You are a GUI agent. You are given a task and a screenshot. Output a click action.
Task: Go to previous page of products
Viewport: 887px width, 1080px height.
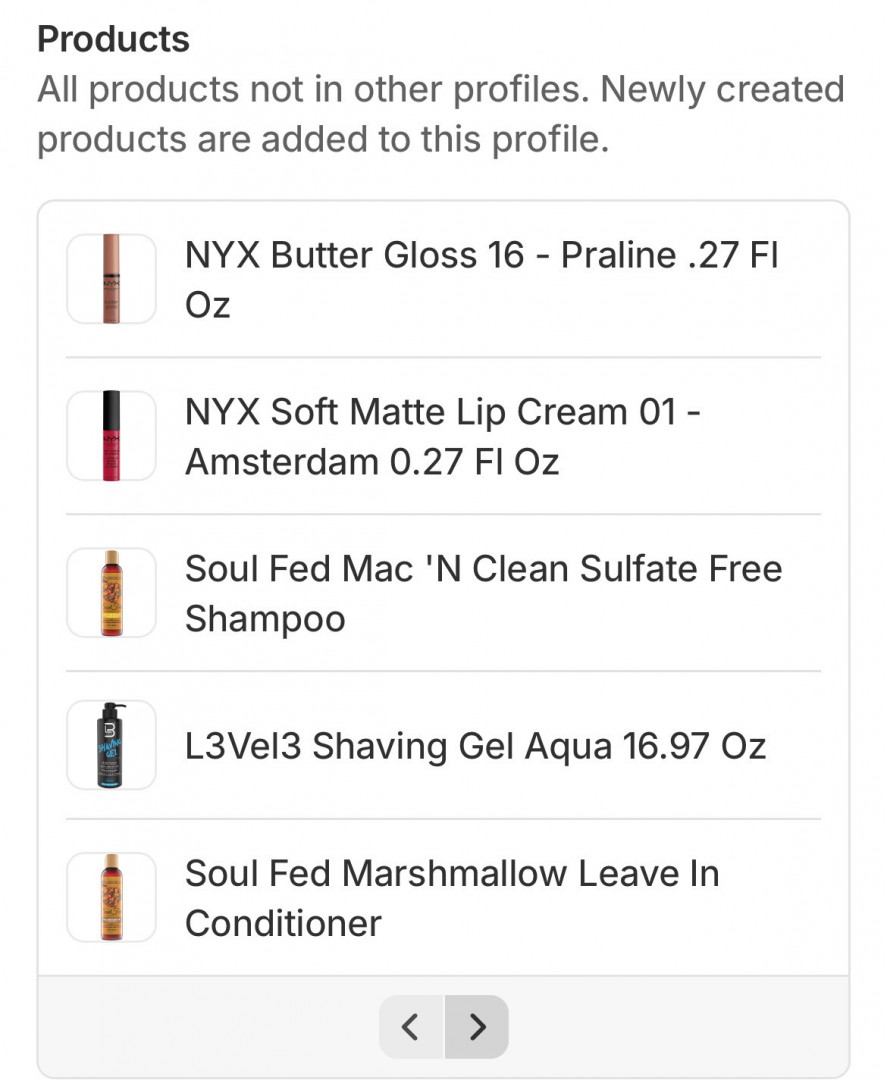[x=410, y=1026]
